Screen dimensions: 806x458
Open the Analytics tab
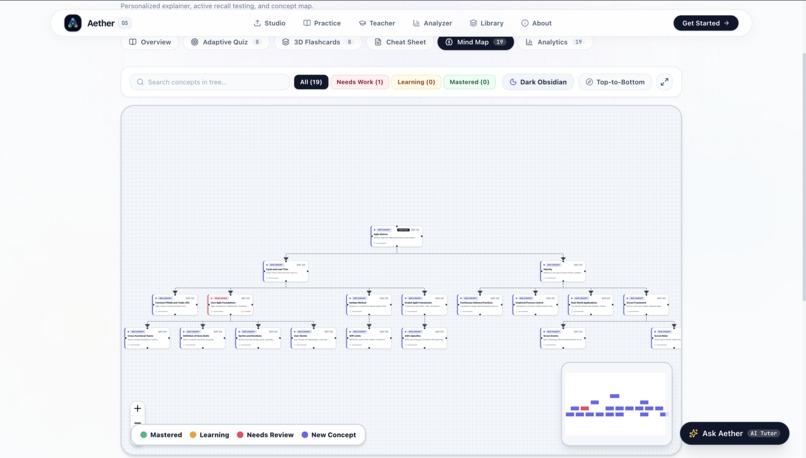(555, 42)
